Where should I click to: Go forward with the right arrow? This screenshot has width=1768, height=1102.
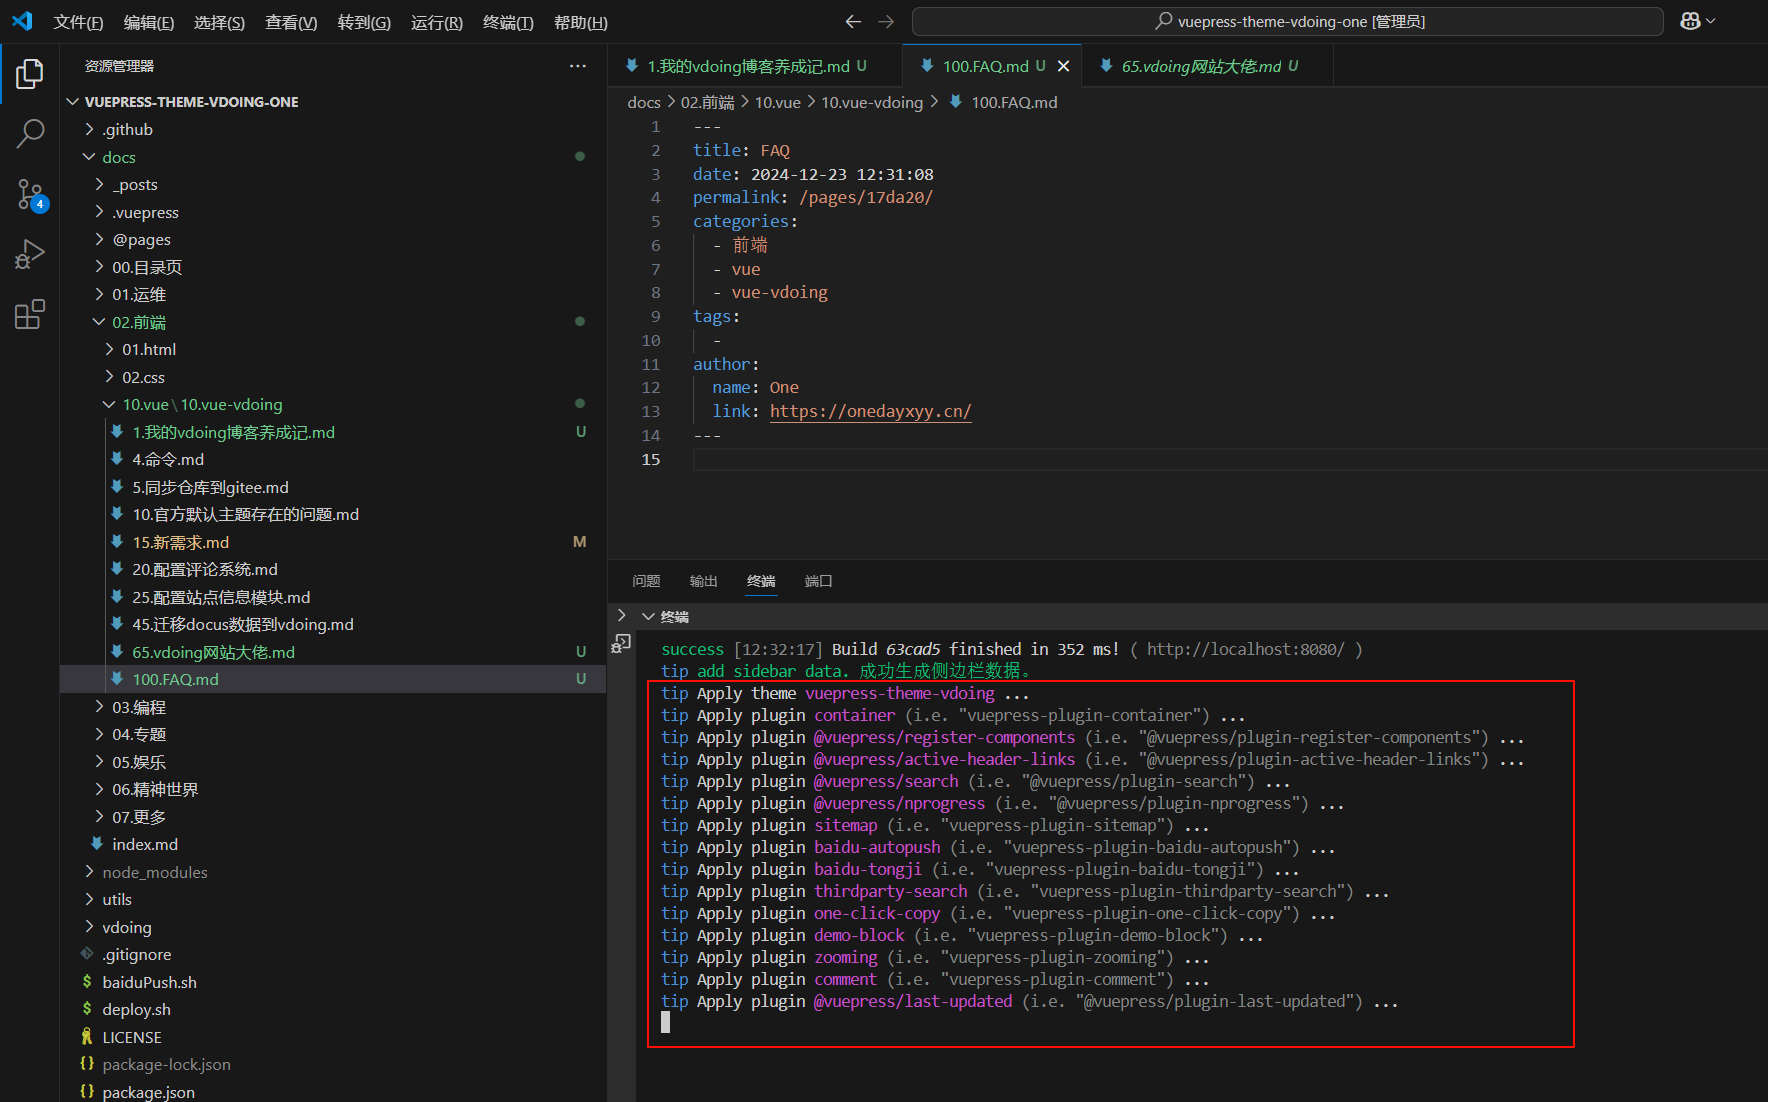pos(886,21)
